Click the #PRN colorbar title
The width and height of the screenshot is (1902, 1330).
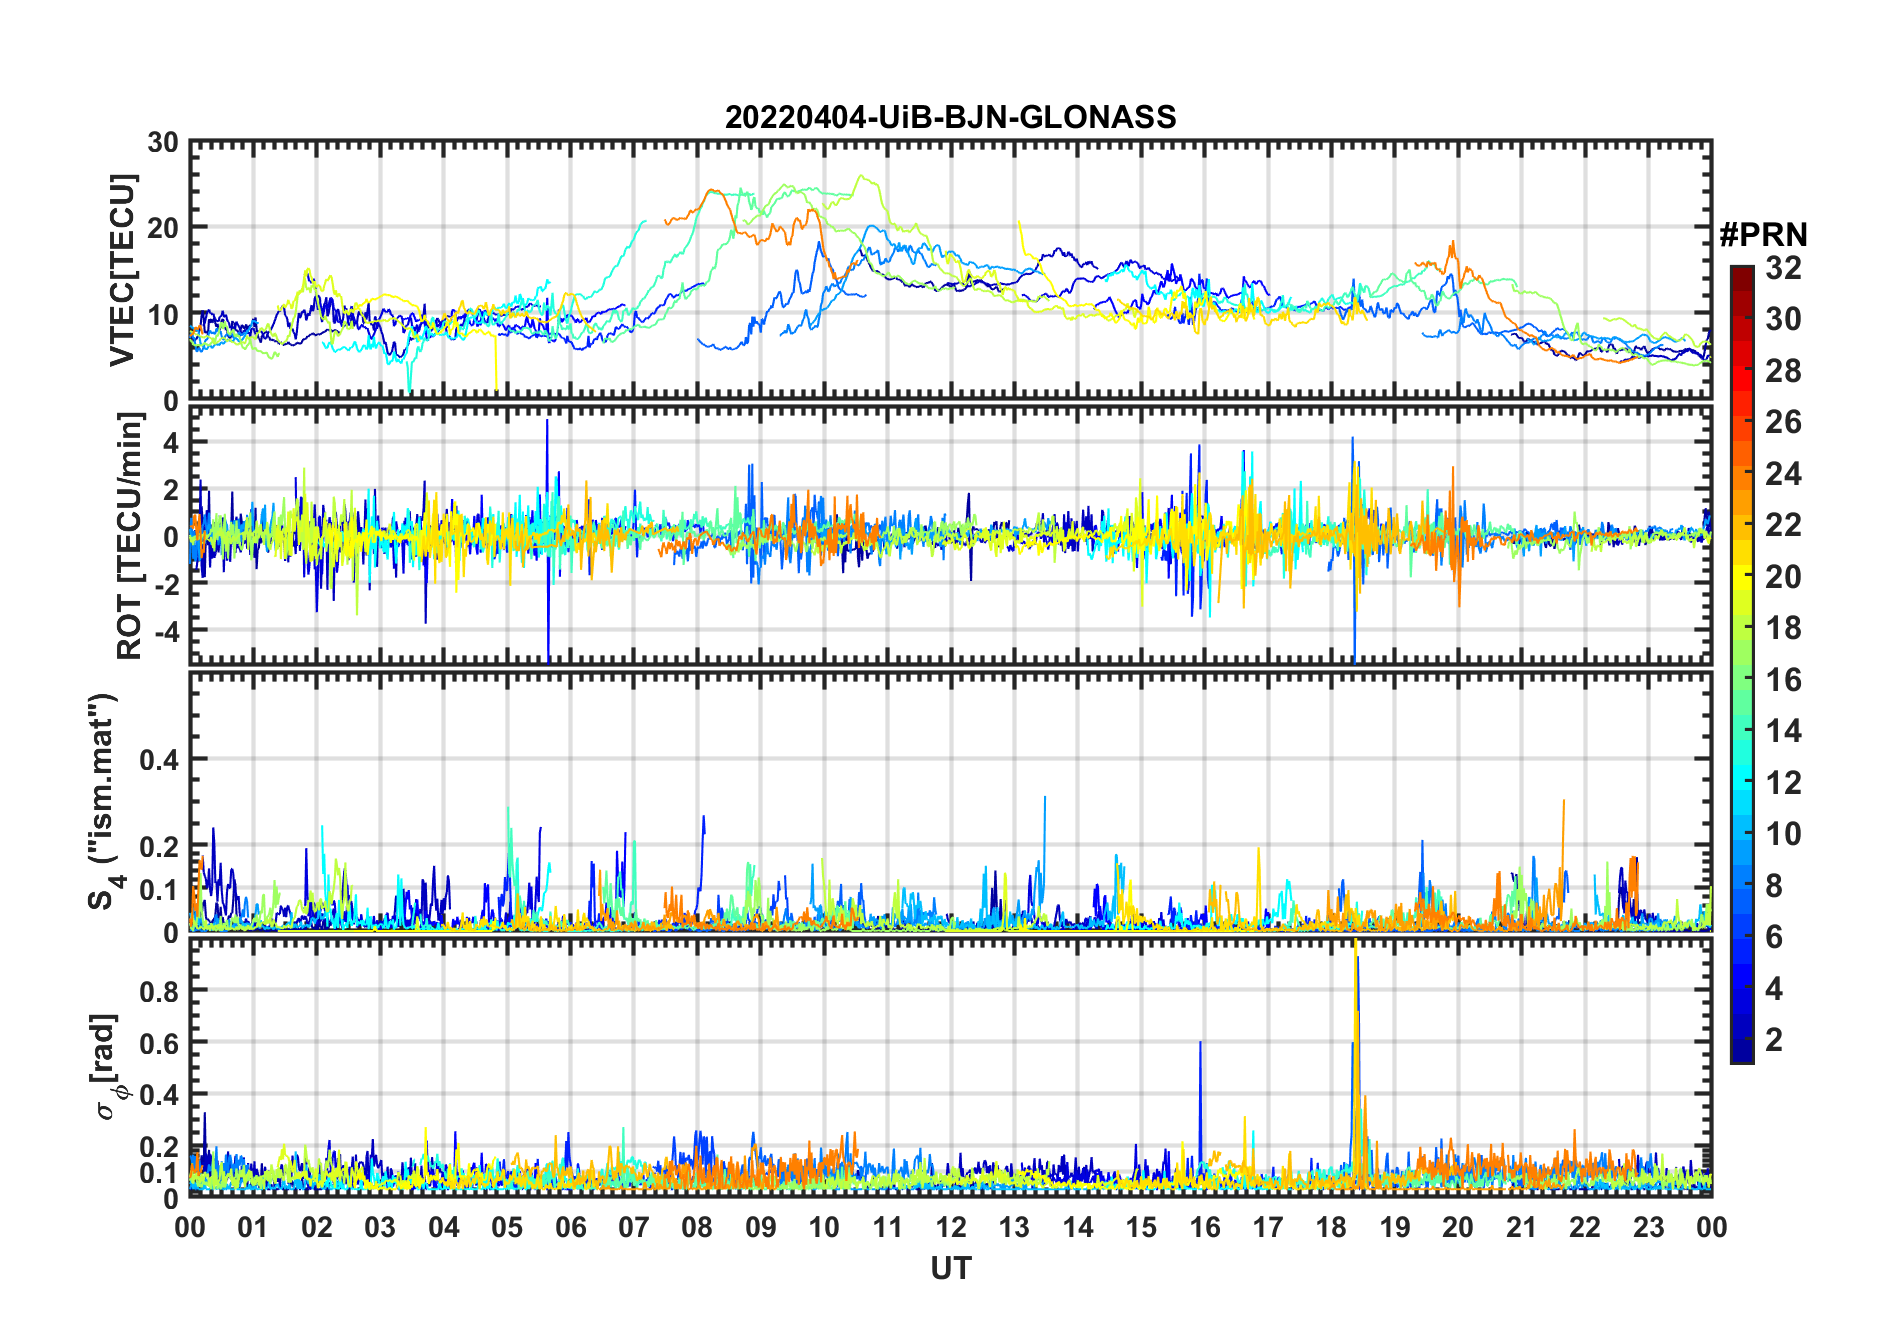click(1763, 235)
